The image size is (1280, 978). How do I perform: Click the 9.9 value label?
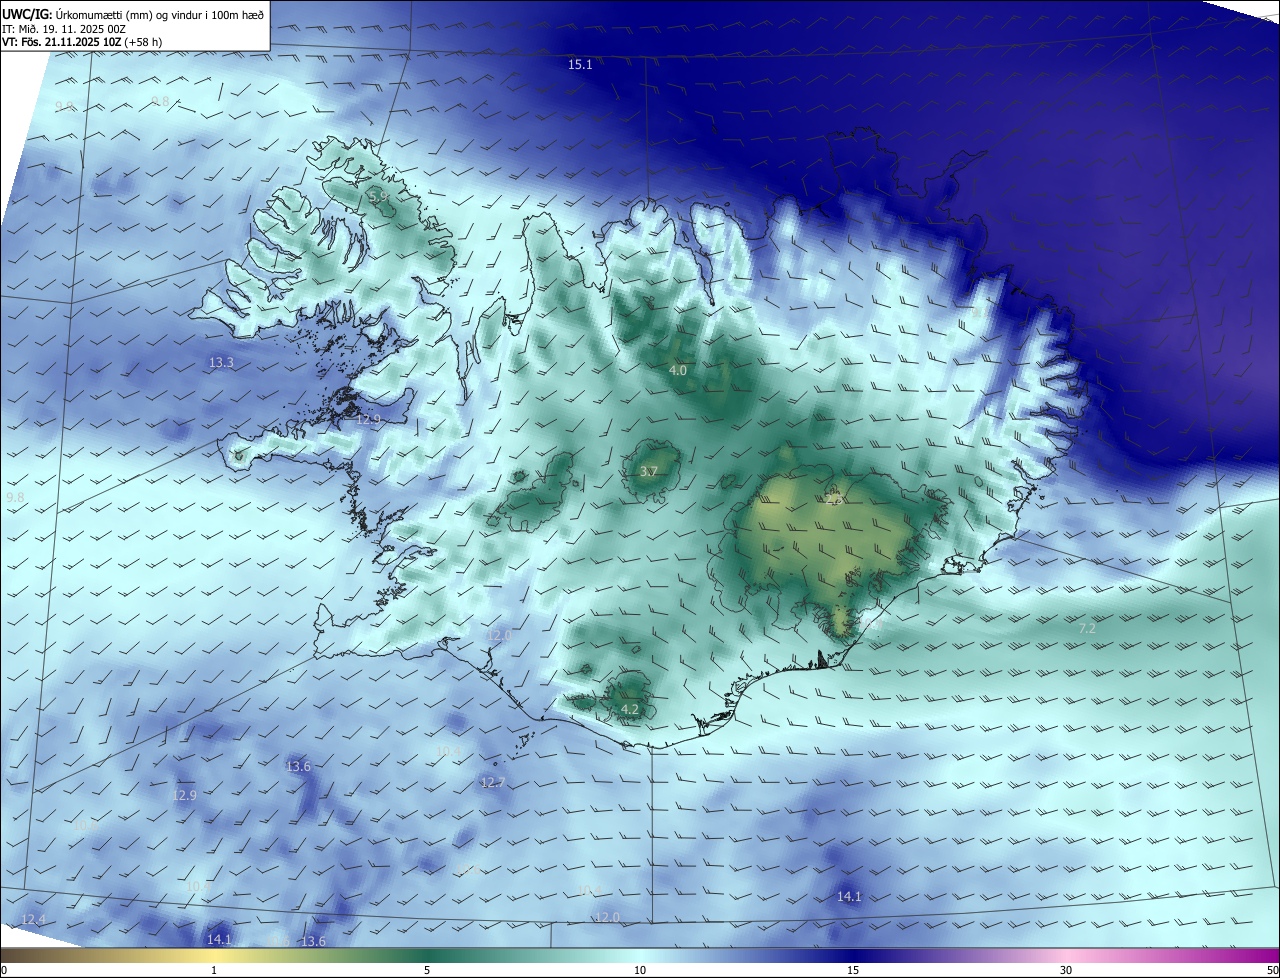[x=64, y=107]
